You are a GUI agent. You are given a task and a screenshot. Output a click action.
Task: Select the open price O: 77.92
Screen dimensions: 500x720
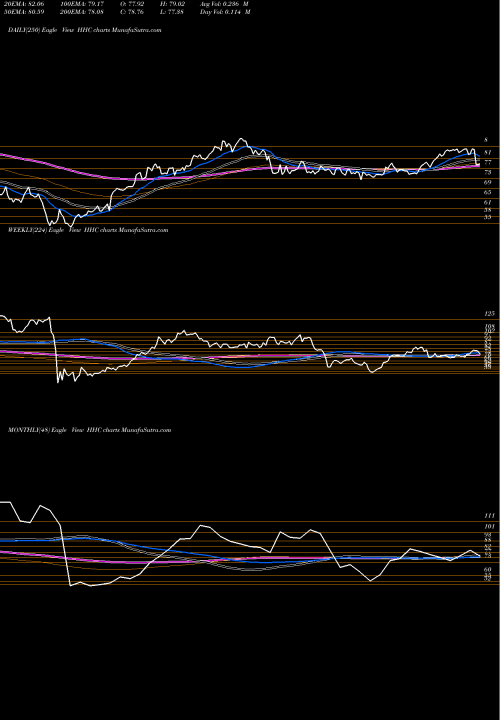(x=133, y=3)
